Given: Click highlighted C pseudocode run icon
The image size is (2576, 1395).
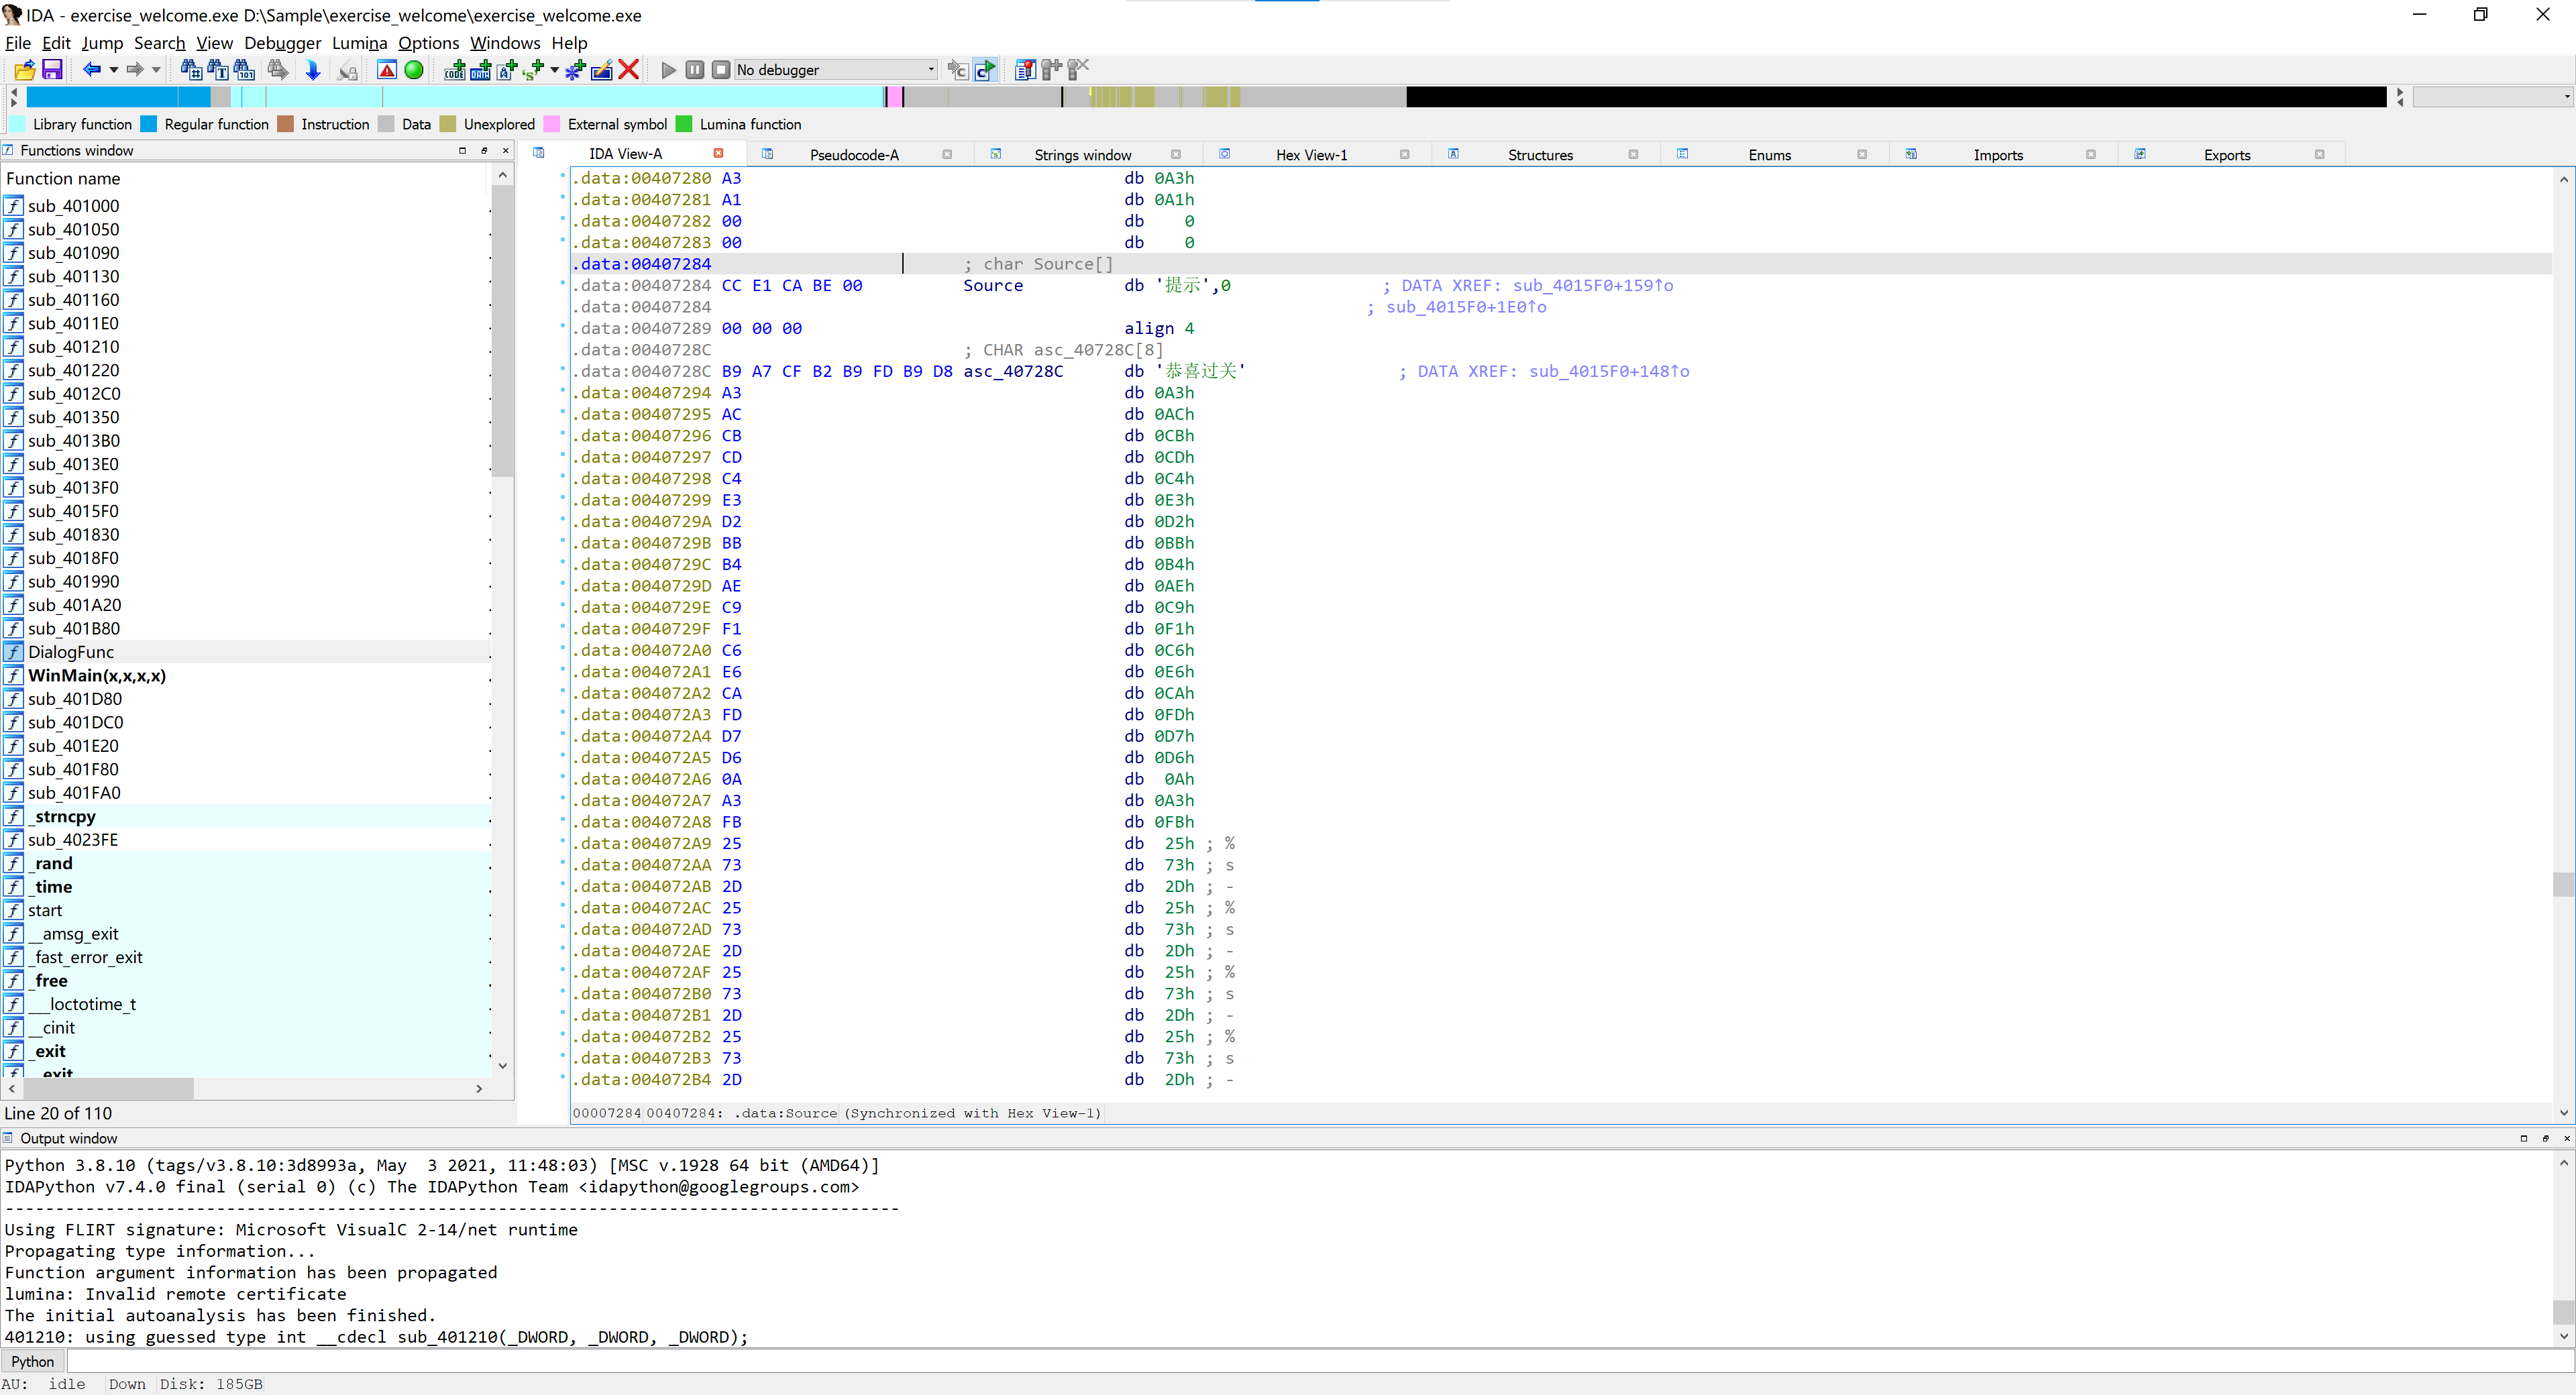Looking at the screenshot, I should (x=985, y=70).
